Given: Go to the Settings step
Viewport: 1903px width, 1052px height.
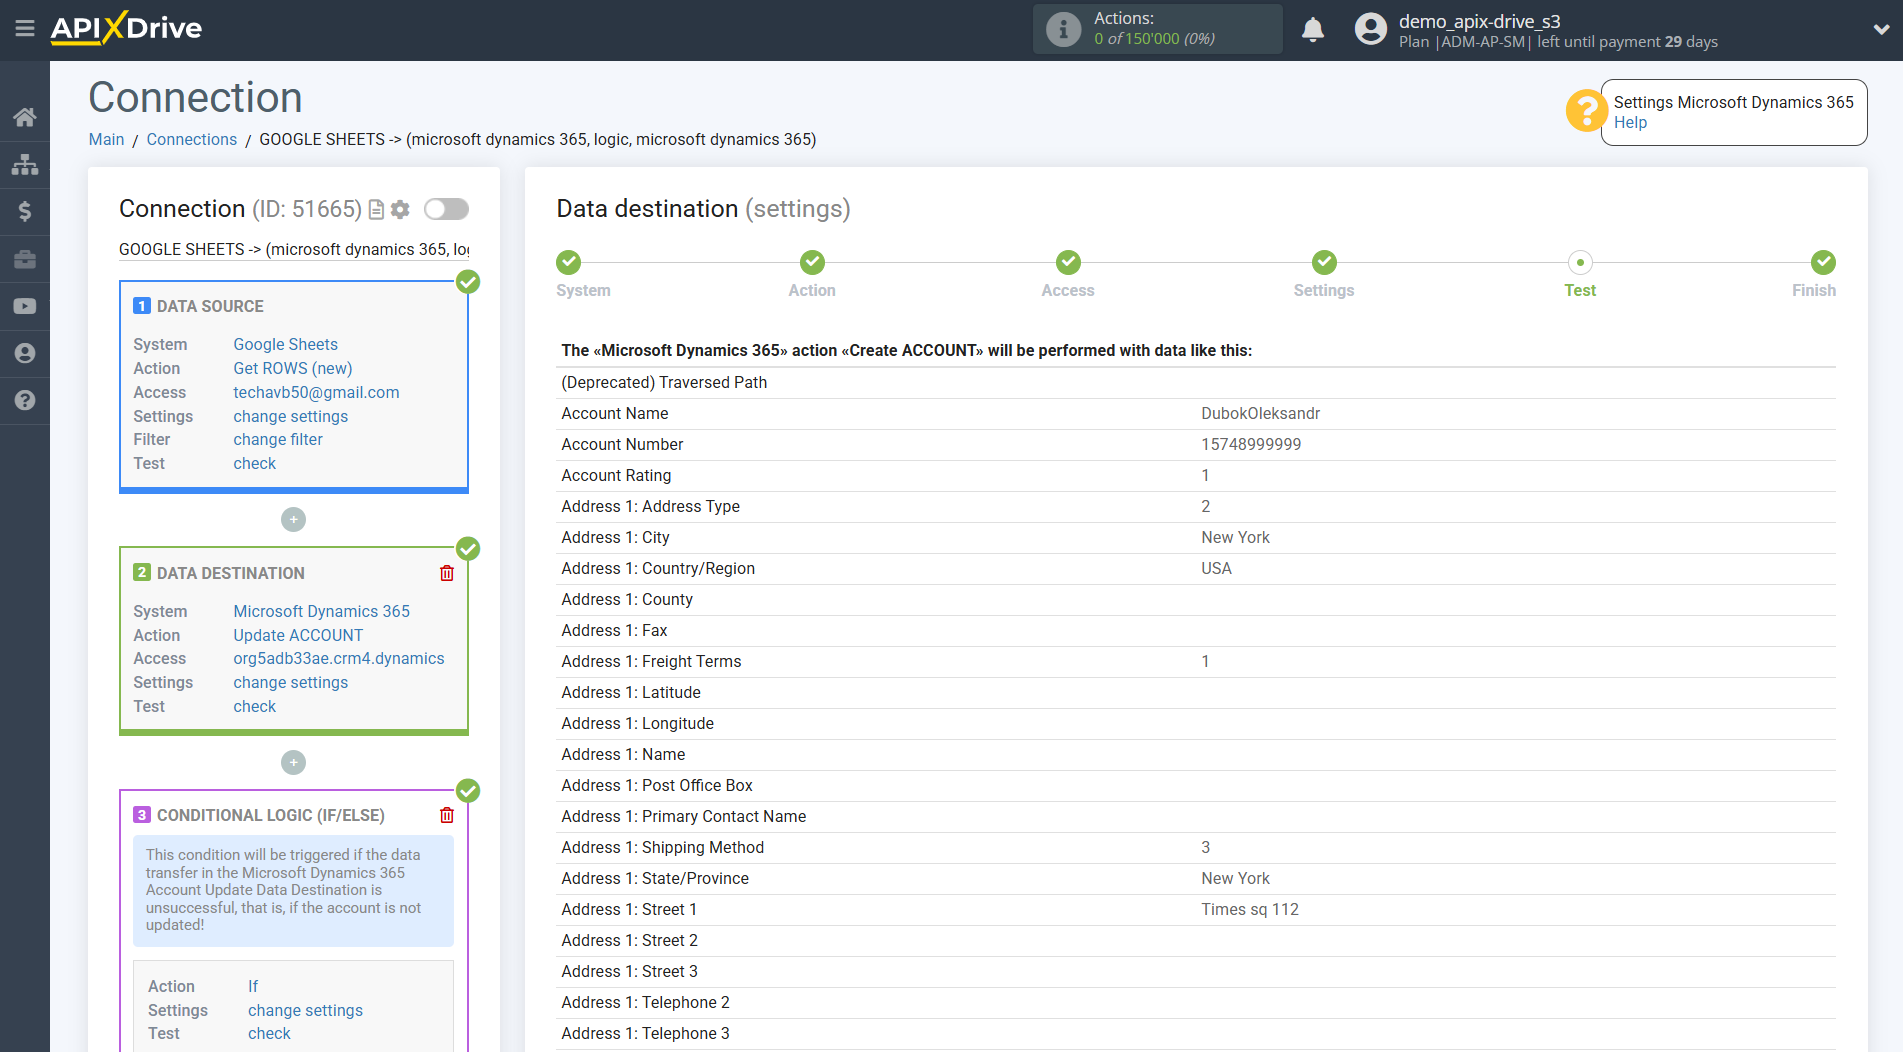Looking at the screenshot, I should click(1324, 263).
